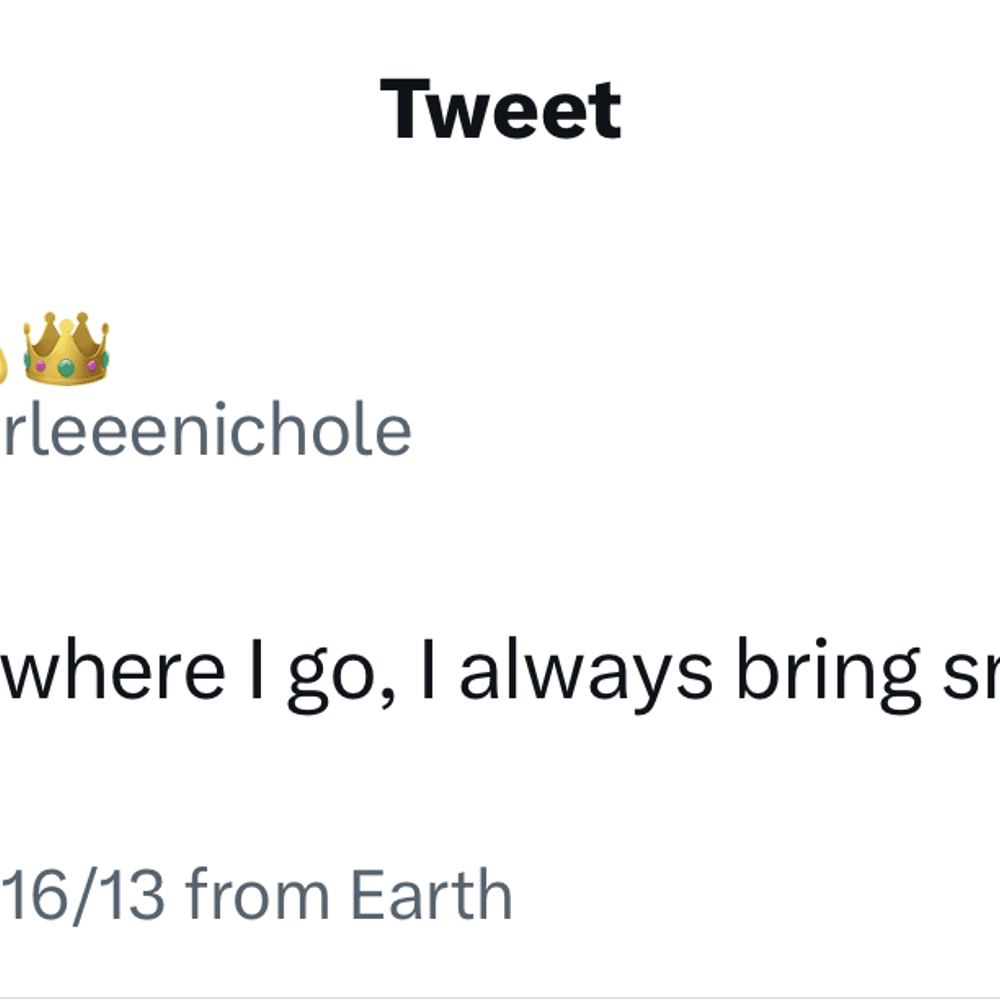Viewport: 1000px width, 1000px height.
Task: Click the word "from" in timestamp line
Action: coord(258,893)
